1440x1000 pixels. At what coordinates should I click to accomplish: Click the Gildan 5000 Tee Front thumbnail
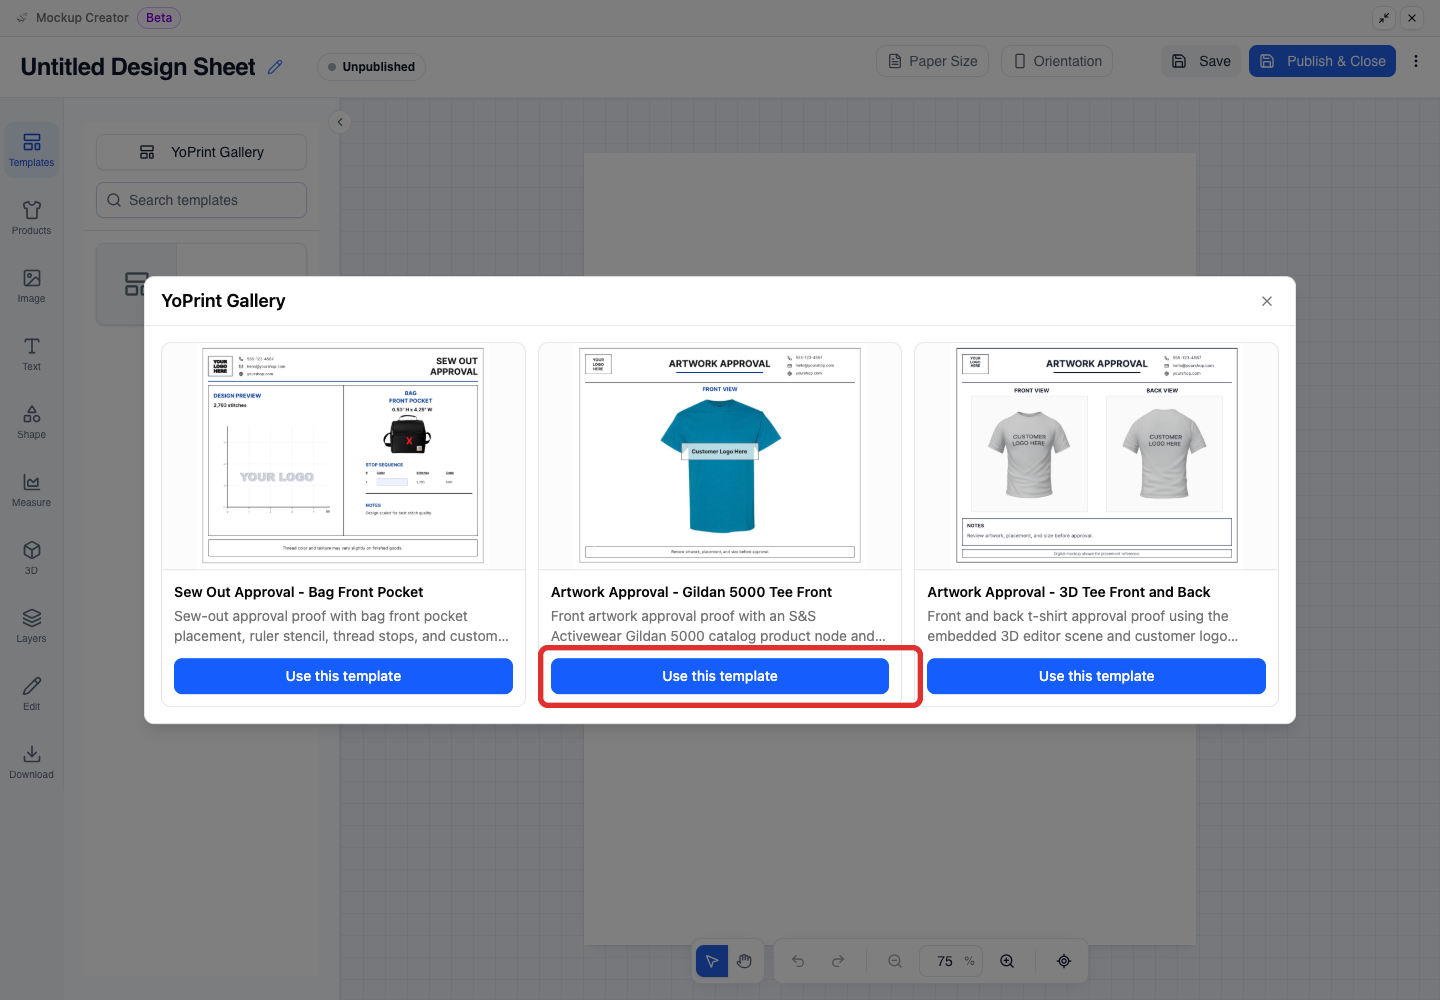720,456
